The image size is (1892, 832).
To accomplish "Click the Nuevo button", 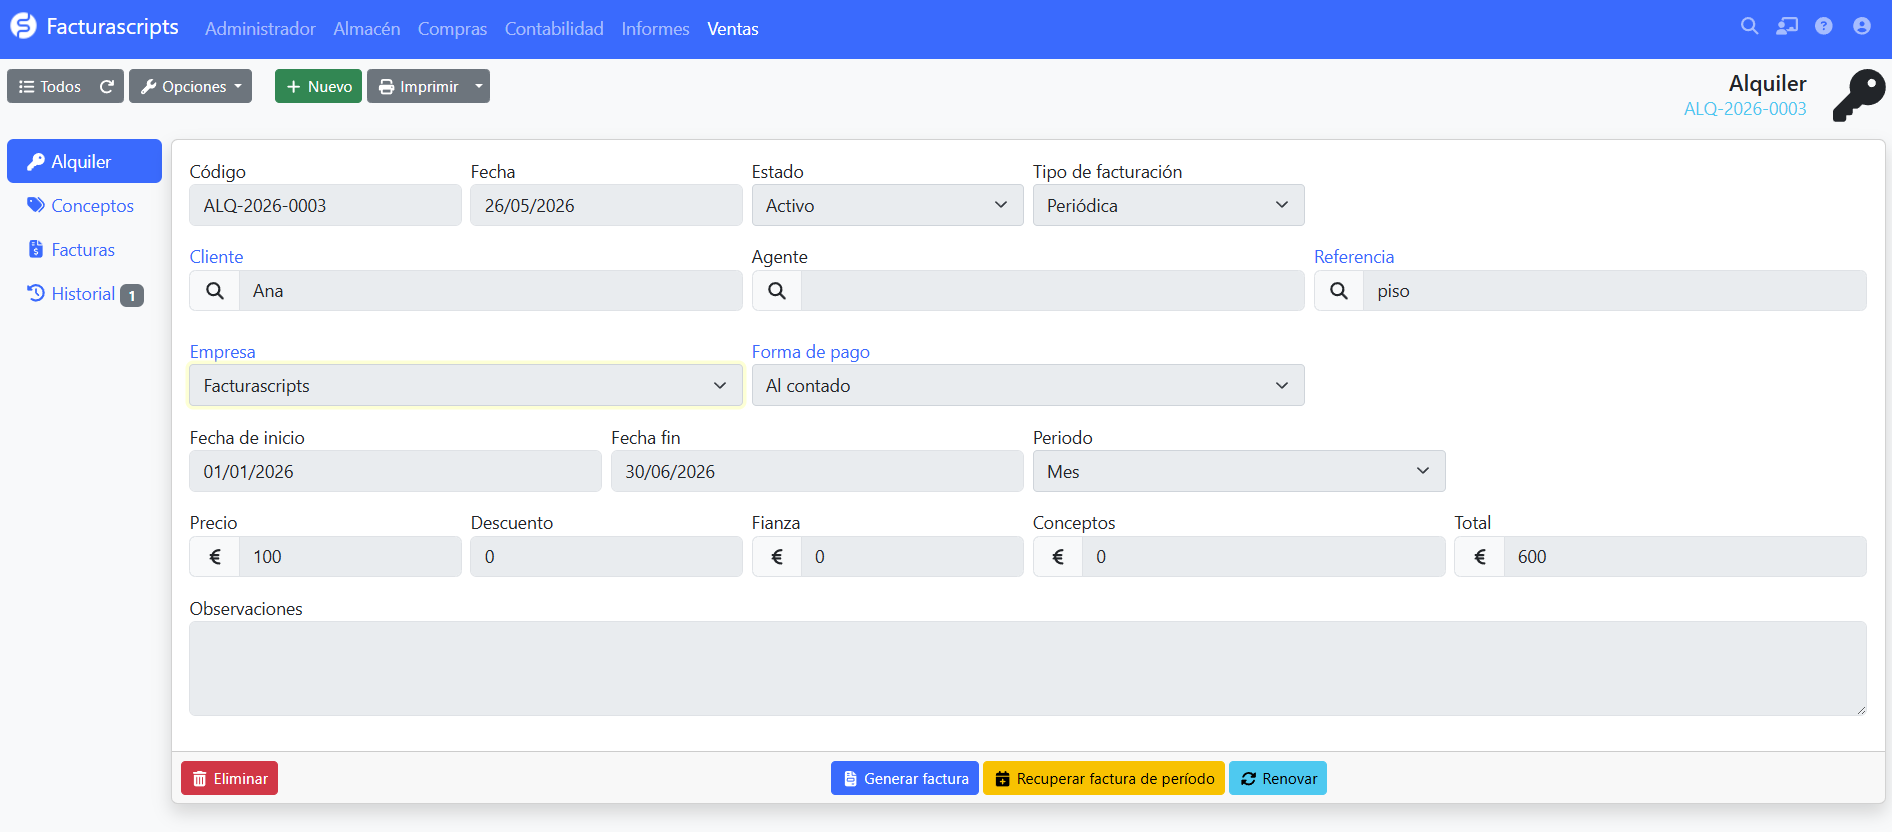I will pyautogui.click(x=318, y=86).
